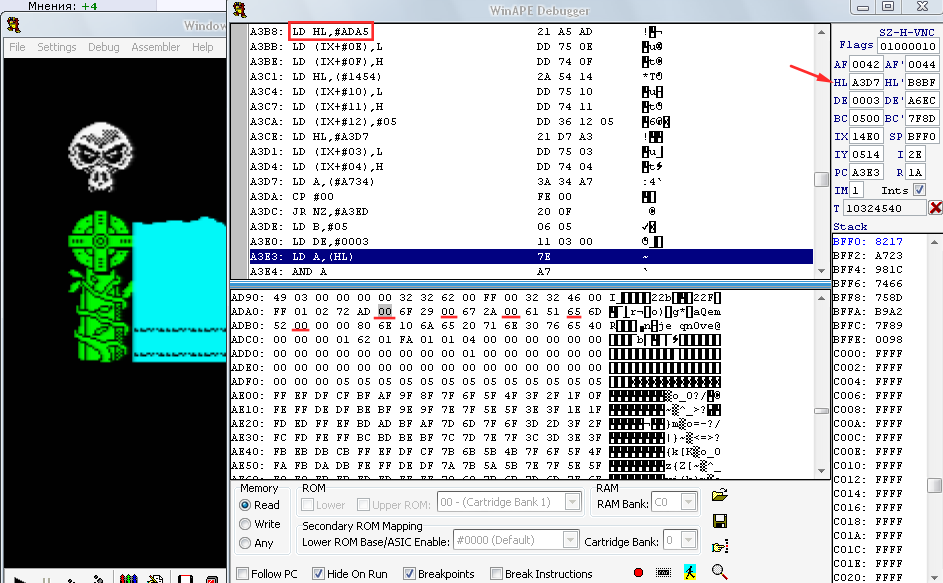Click the Stack list scroll-up arrow

point(935,242)
